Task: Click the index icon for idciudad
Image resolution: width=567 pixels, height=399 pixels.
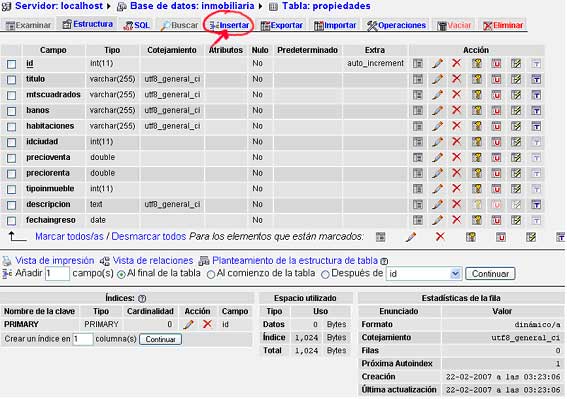Action: [516, 142]
